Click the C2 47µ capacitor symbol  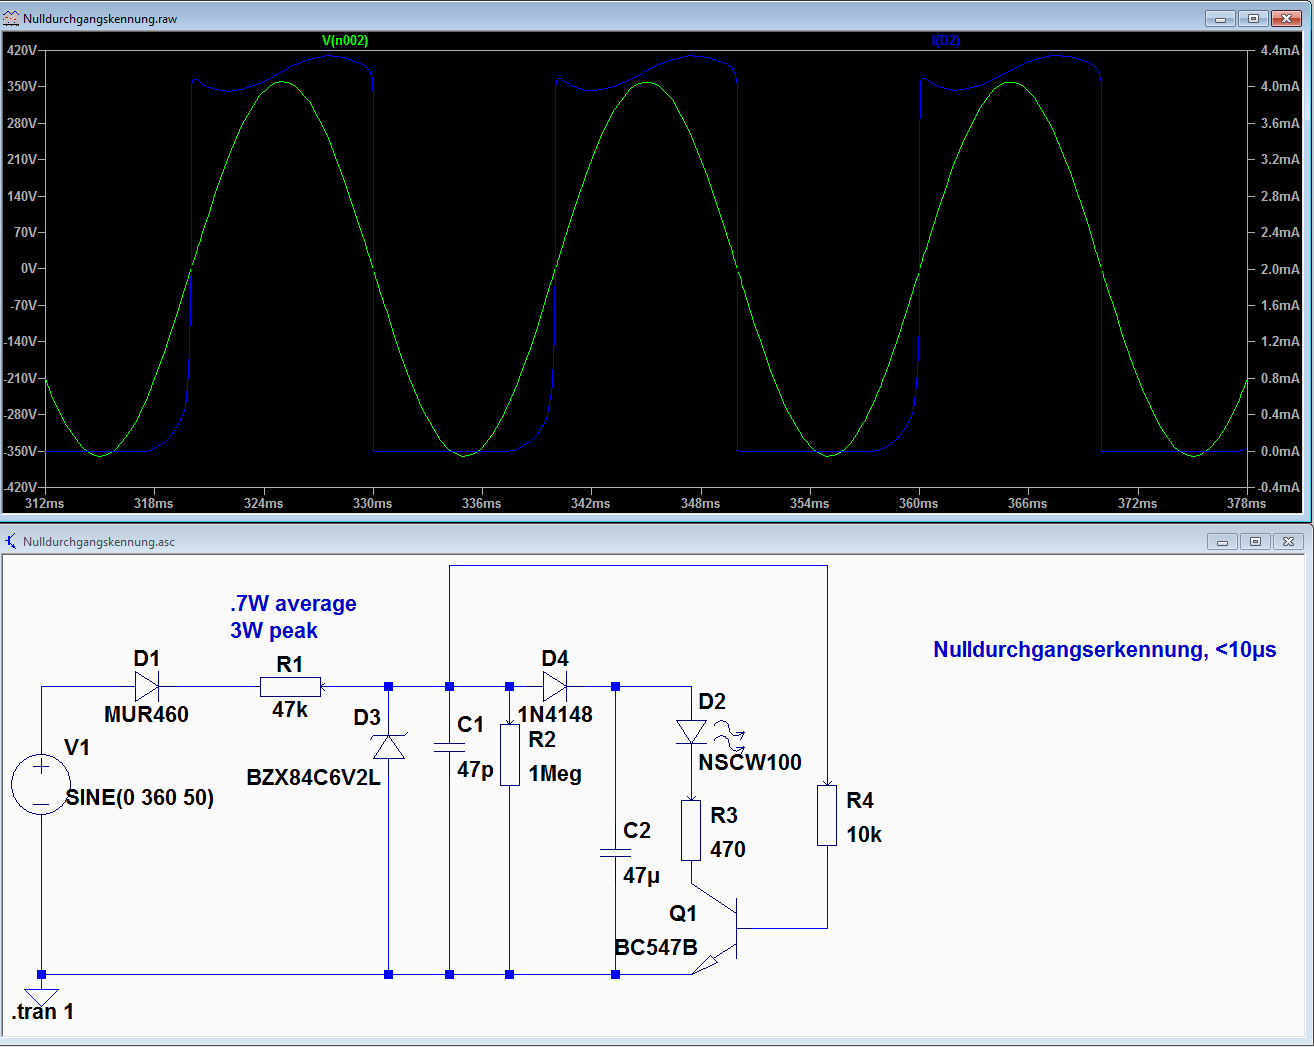pyautogui.click(x=615, y=853)
